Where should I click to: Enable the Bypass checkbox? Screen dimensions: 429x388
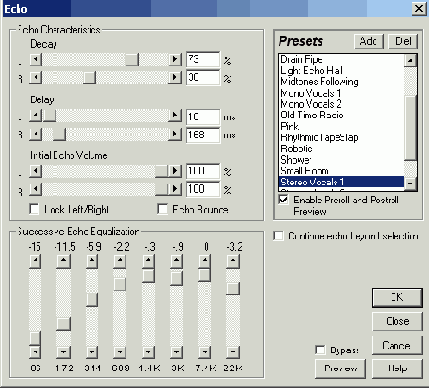pyautogui.click(x=320, y=350)
